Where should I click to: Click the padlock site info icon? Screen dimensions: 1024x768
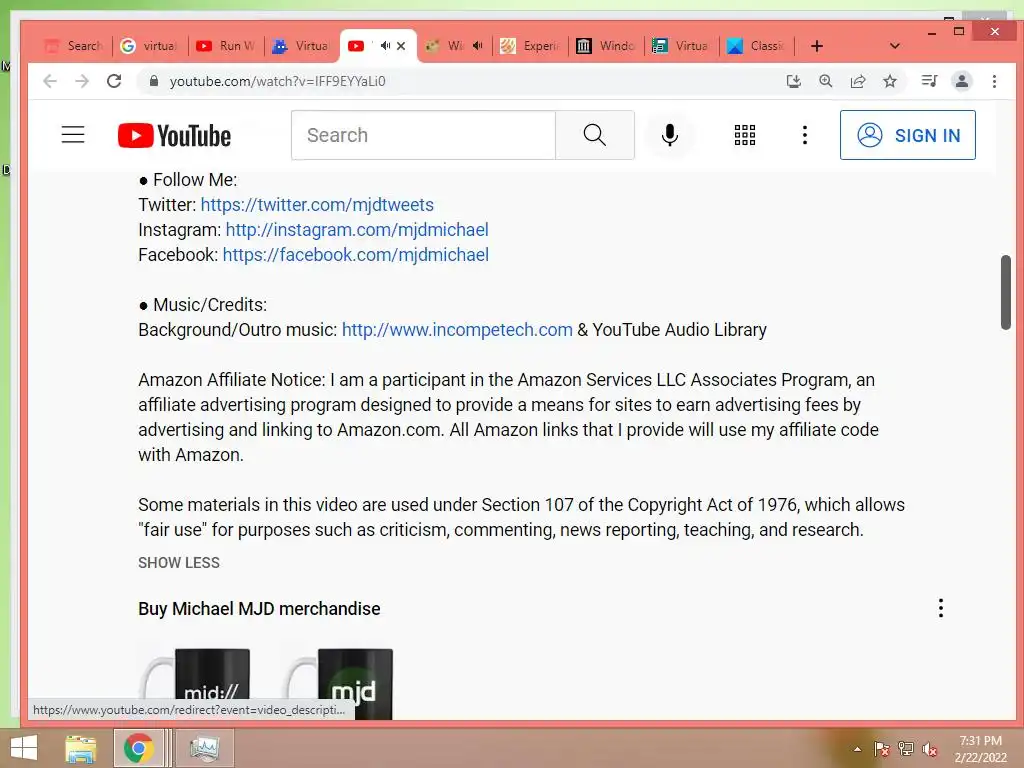[154, 81]
